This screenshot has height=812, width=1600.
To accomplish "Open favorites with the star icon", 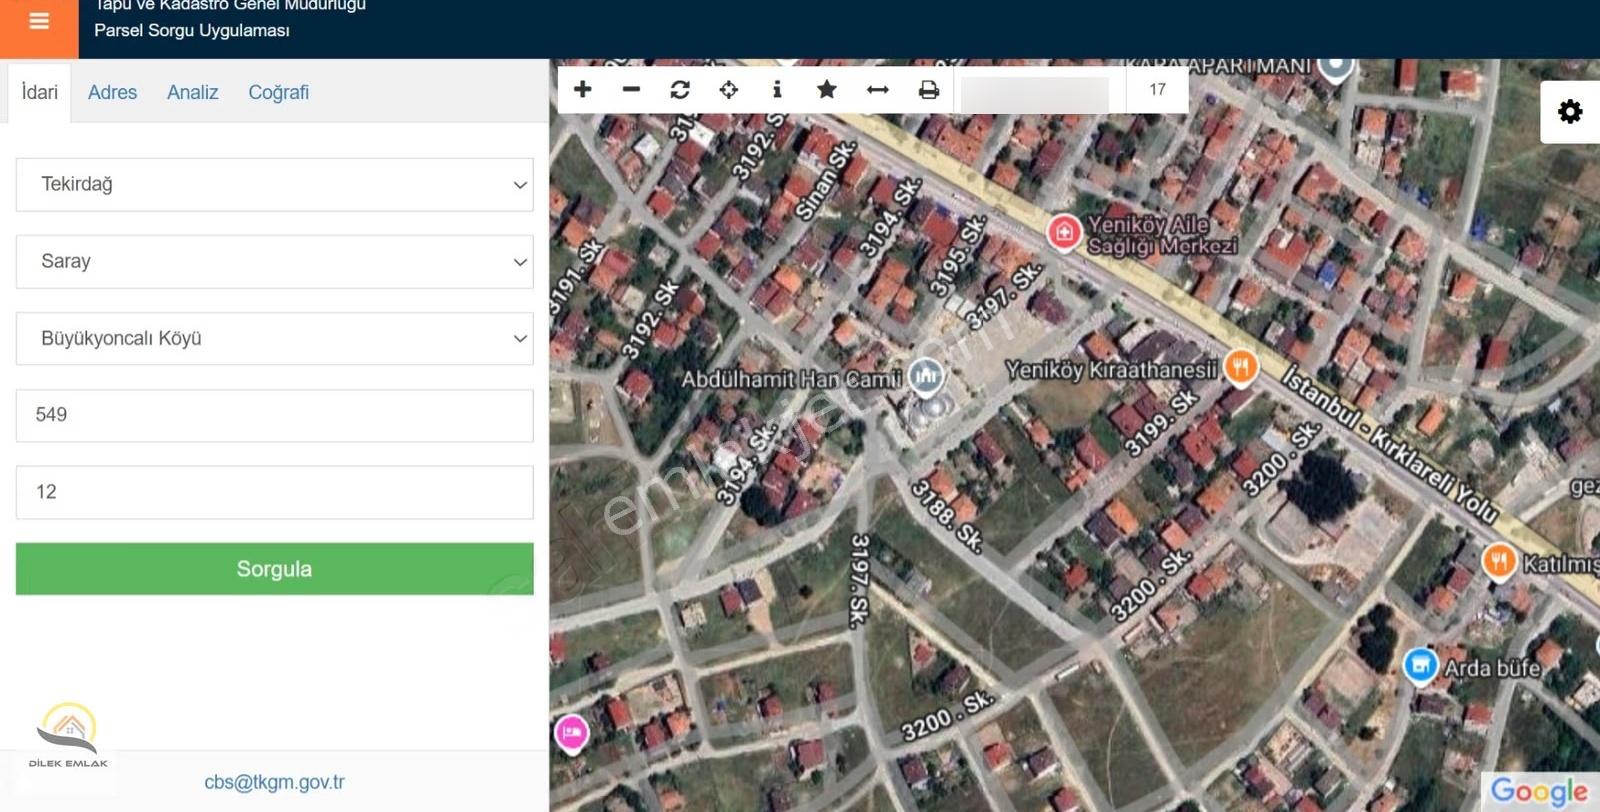I will pos(827,90).
